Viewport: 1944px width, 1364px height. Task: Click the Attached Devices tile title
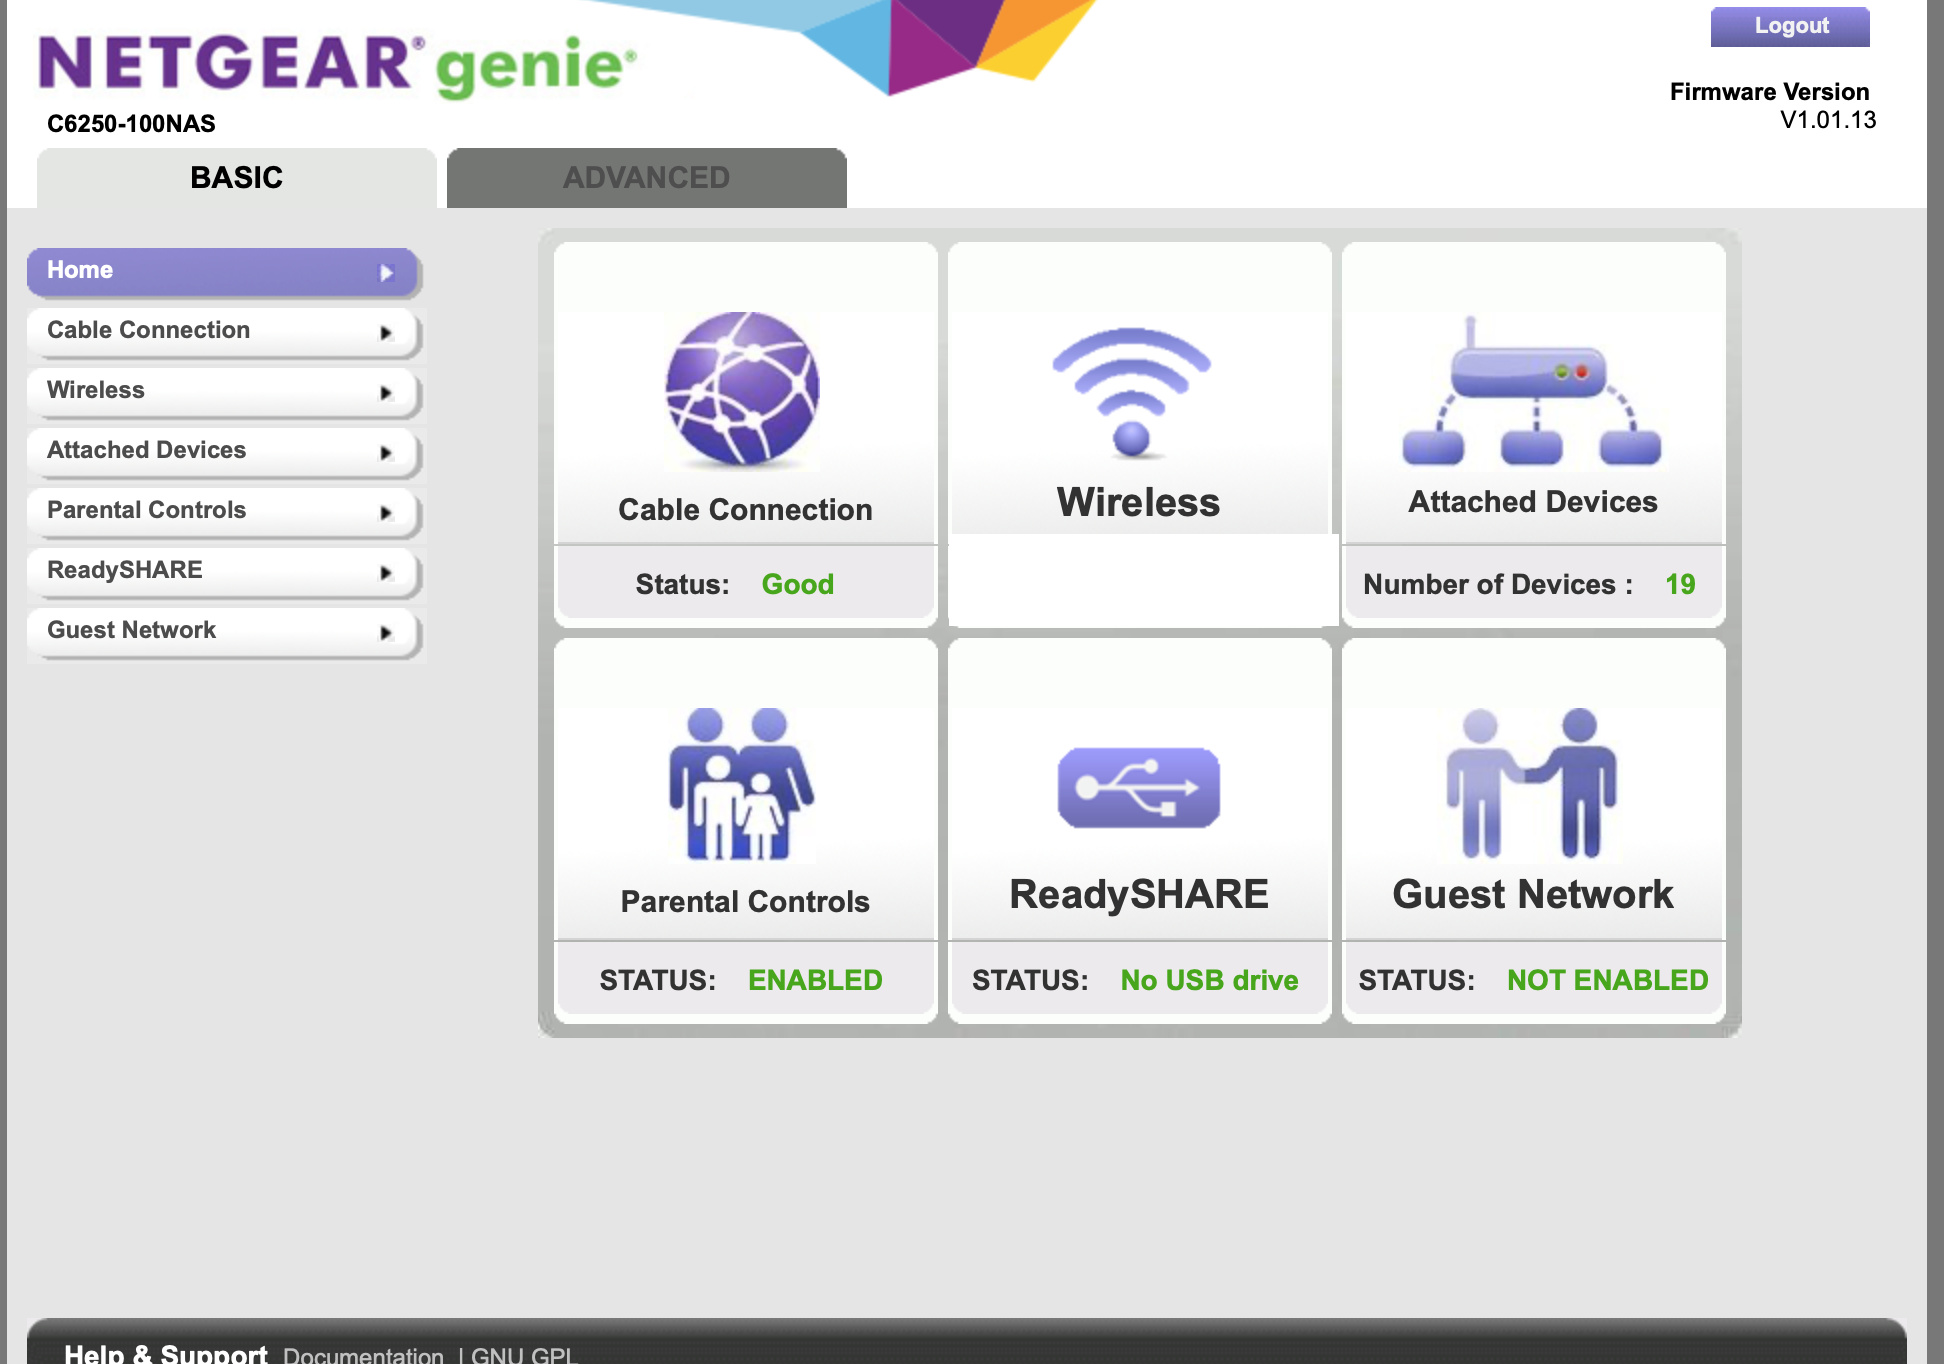click(1533, 502)
